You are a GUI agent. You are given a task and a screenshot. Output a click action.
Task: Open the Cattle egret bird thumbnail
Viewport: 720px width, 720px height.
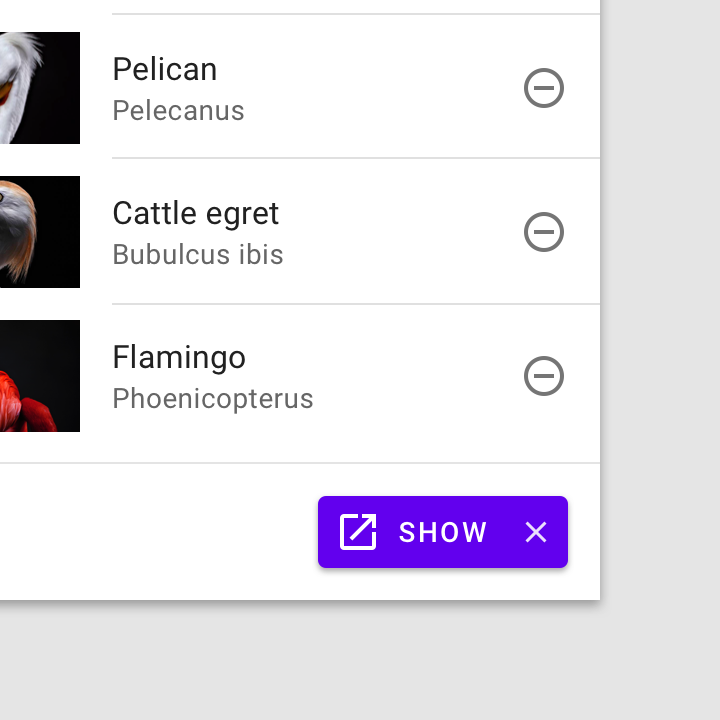[x=38, y=232]
